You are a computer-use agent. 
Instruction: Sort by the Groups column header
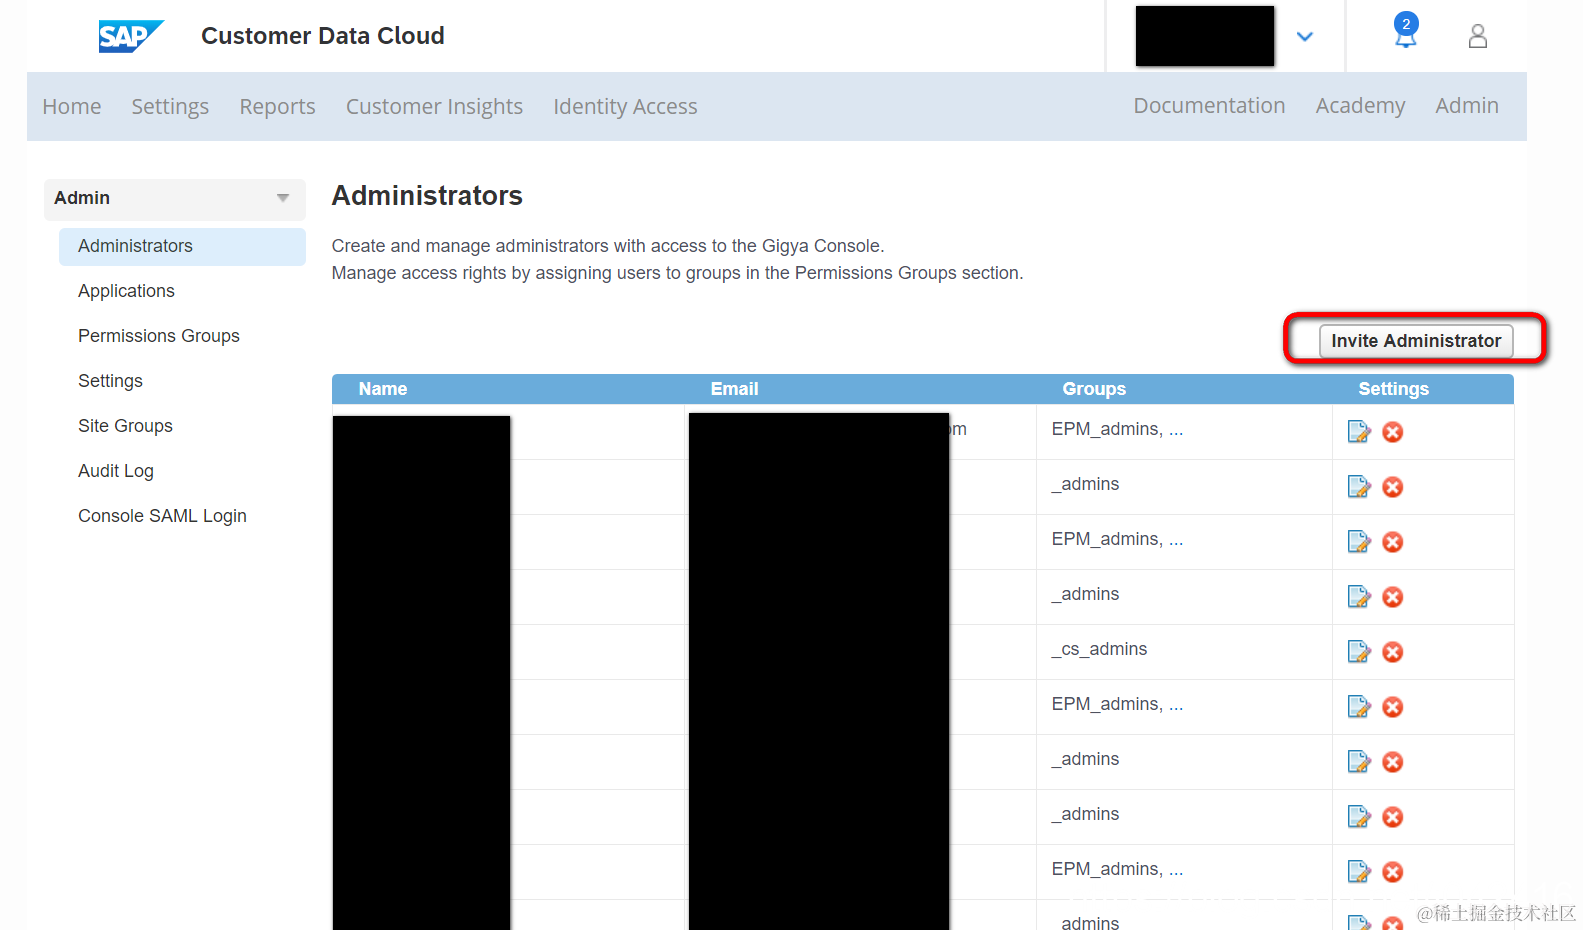[x=1094, y=389]
